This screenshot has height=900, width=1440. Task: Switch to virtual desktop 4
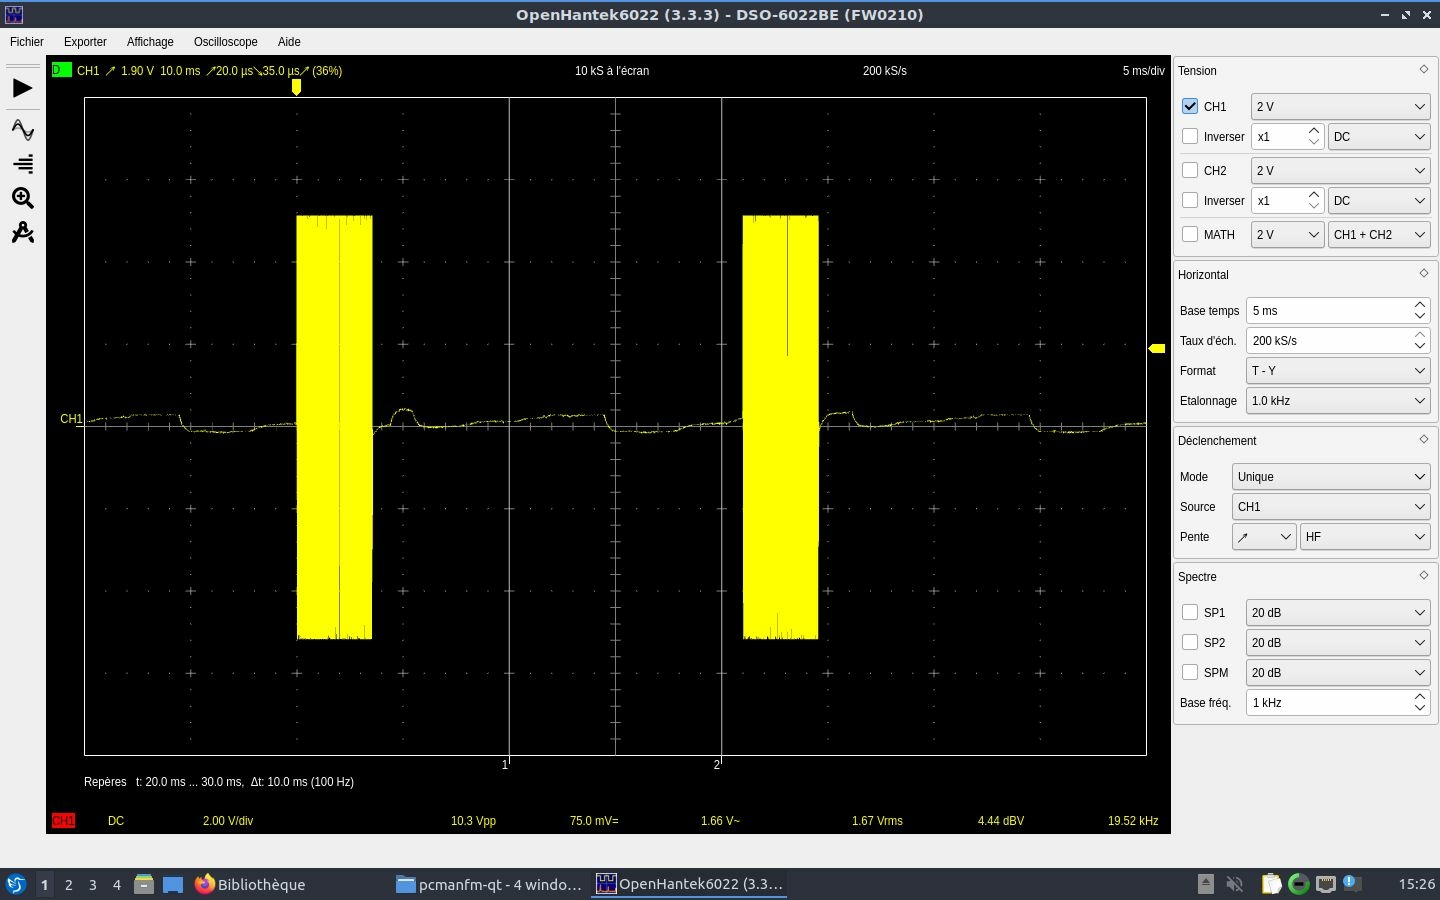coord(116,884)
